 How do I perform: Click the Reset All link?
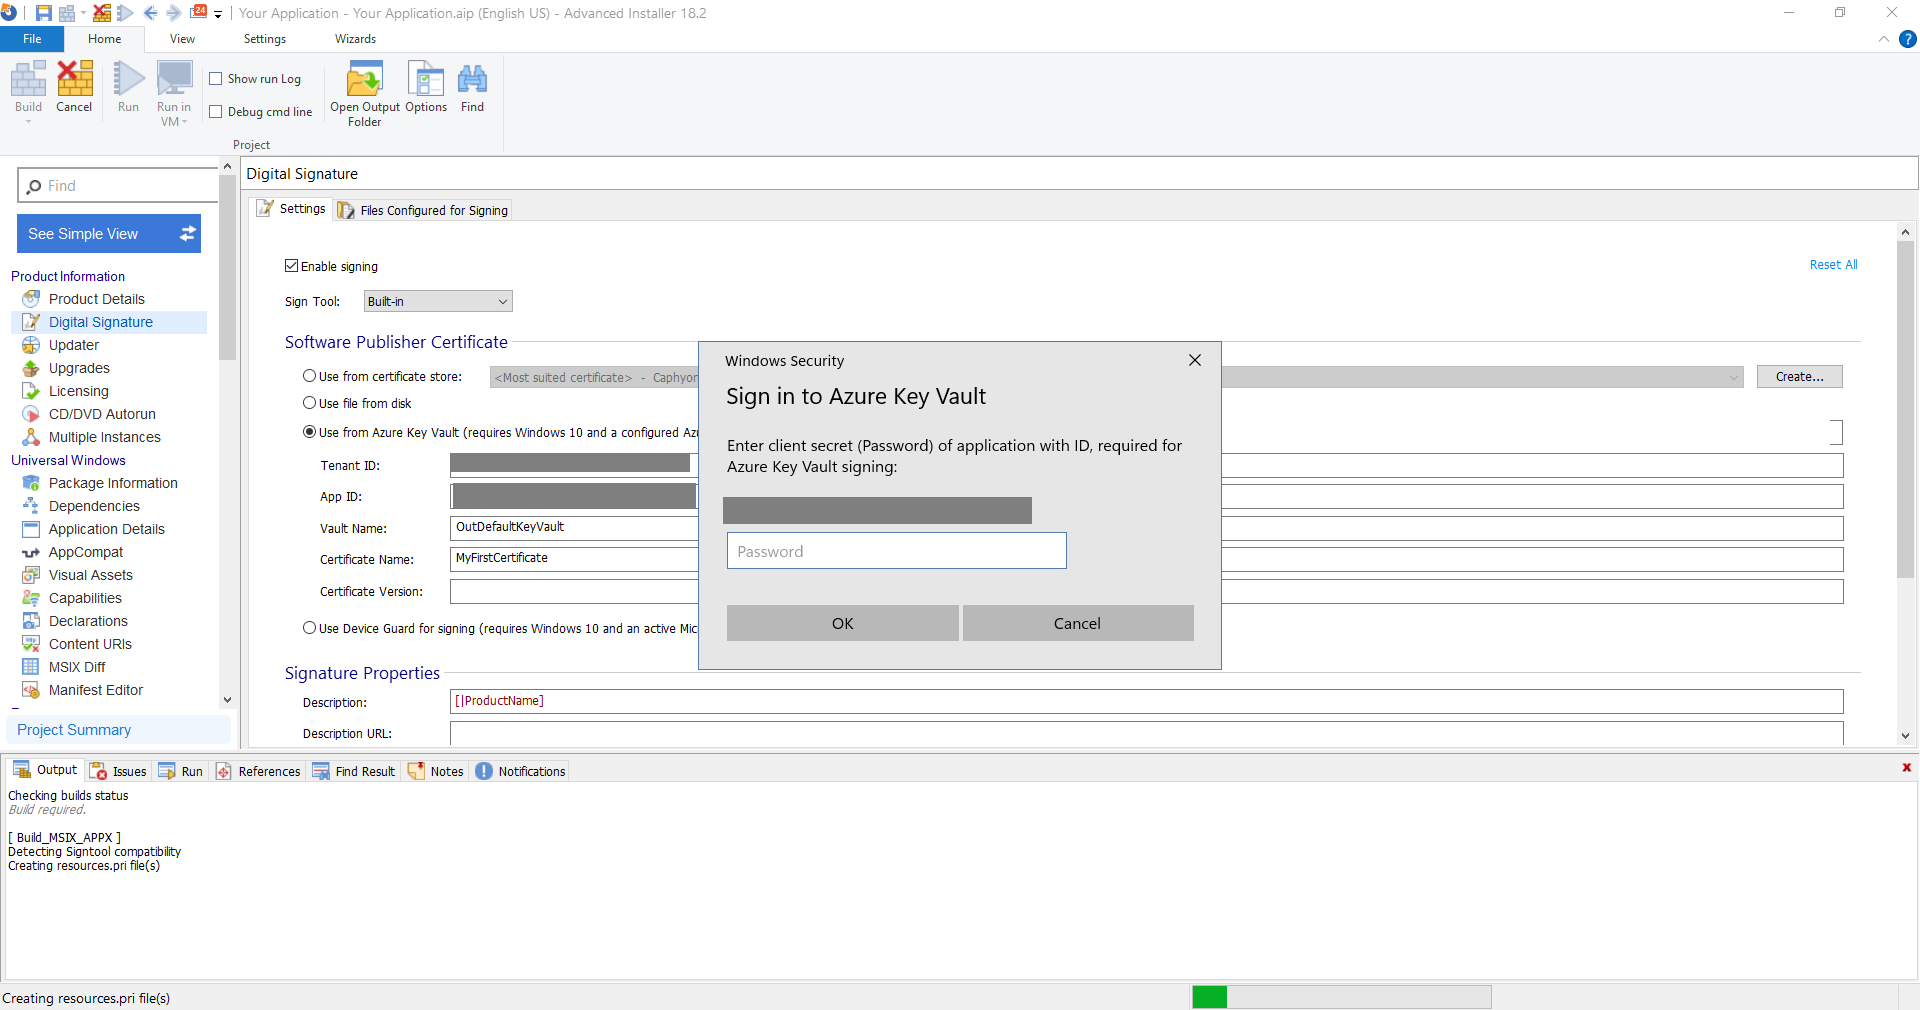point(1834,265)
